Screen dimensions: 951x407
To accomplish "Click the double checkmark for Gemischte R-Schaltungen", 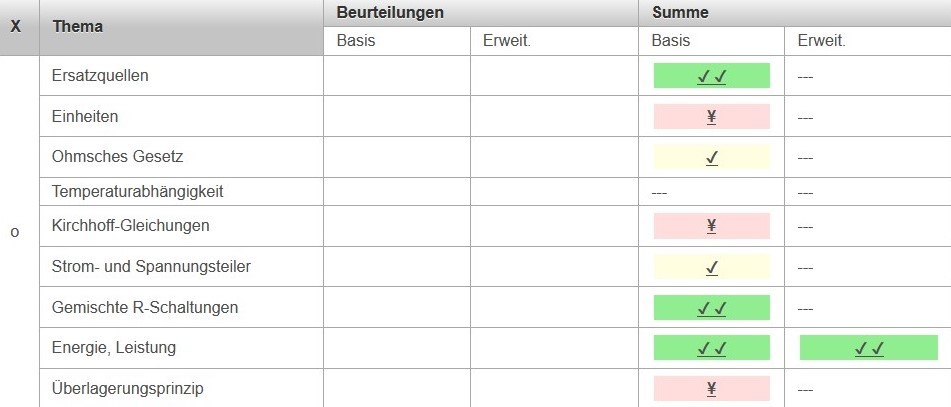I will pos(711,308).
